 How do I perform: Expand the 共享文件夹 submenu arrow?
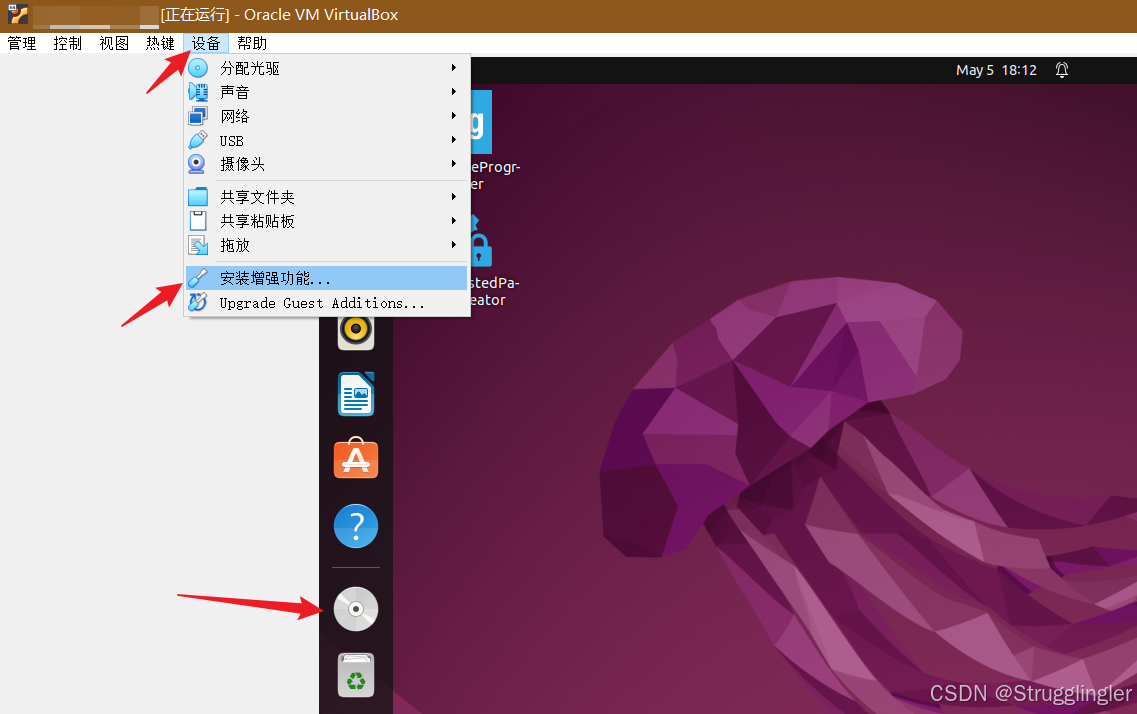(454, 196)
